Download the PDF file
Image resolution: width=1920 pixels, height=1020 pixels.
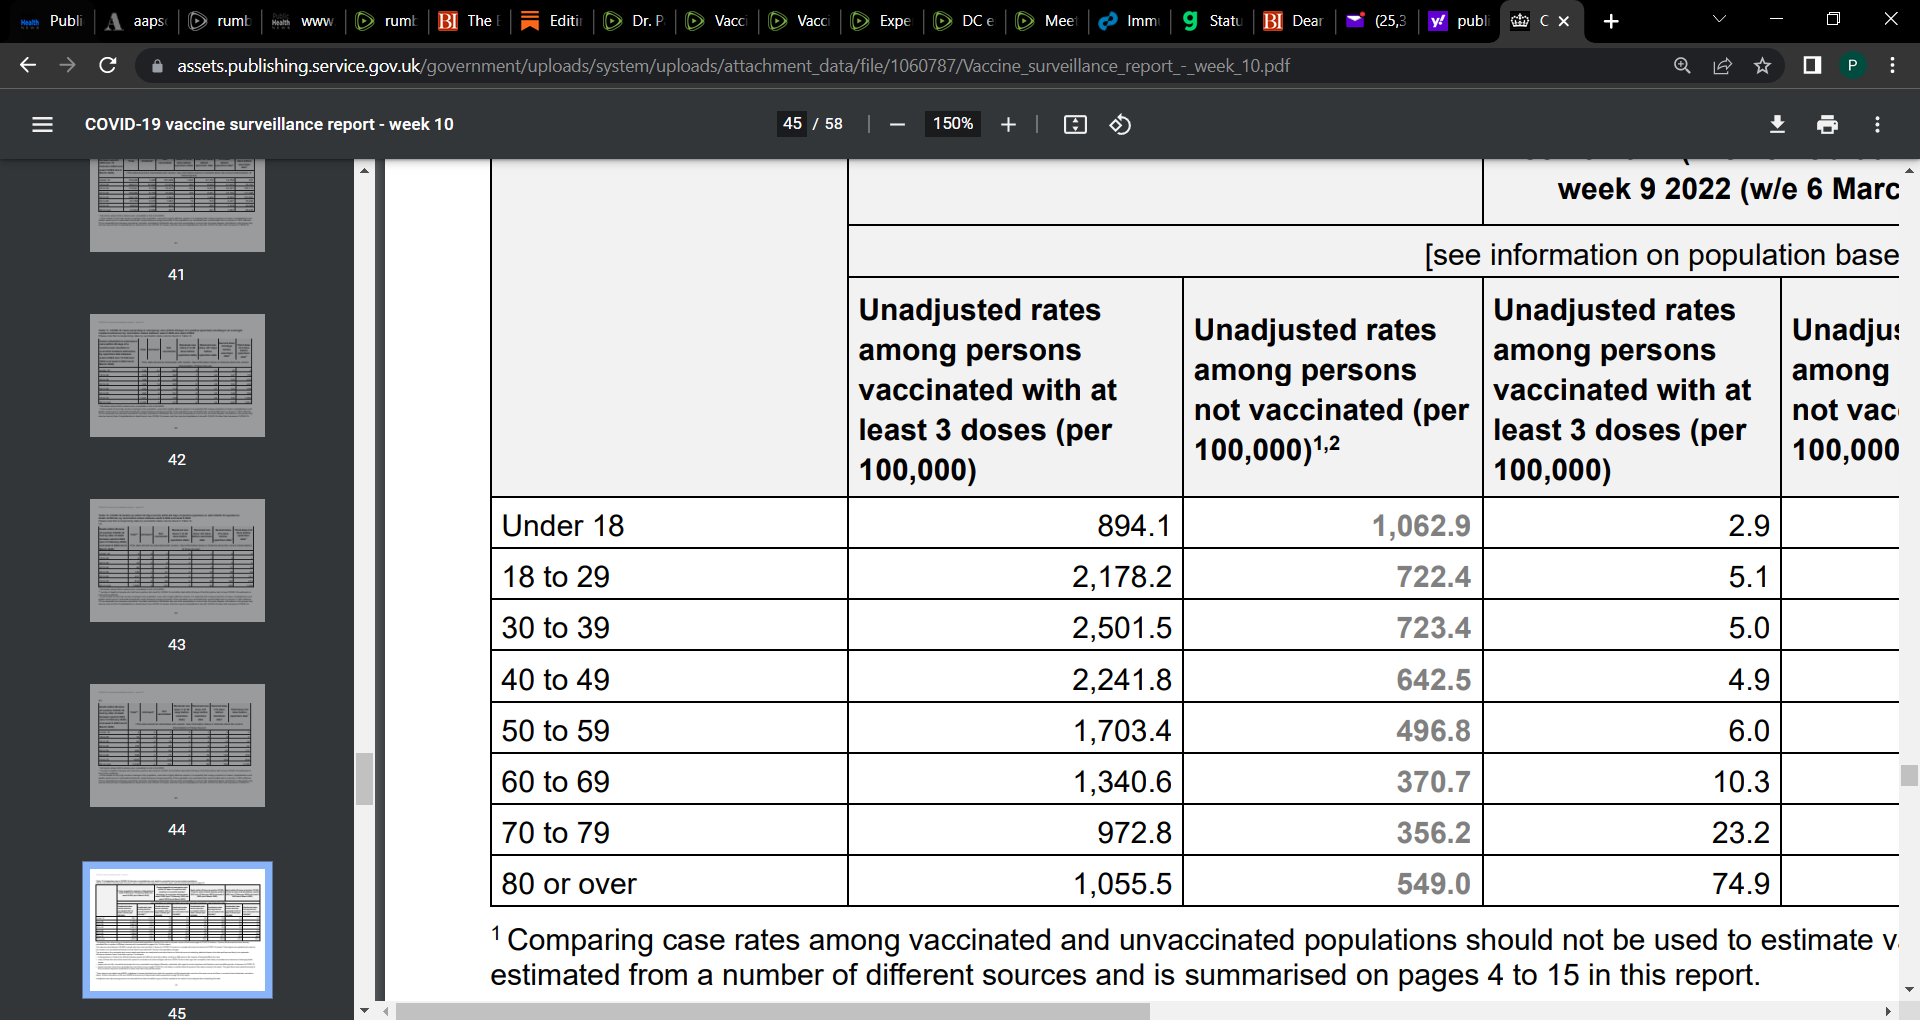click(1777, 124)
